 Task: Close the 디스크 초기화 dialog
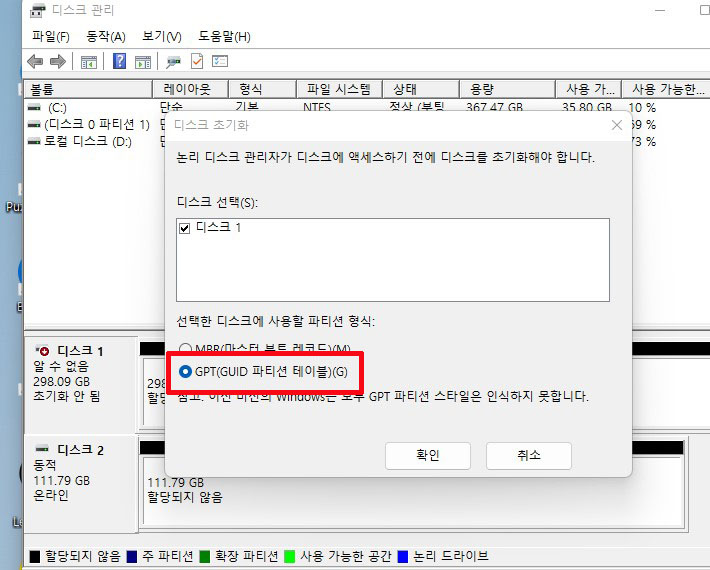pyautogui.click(x=616, y=125)
